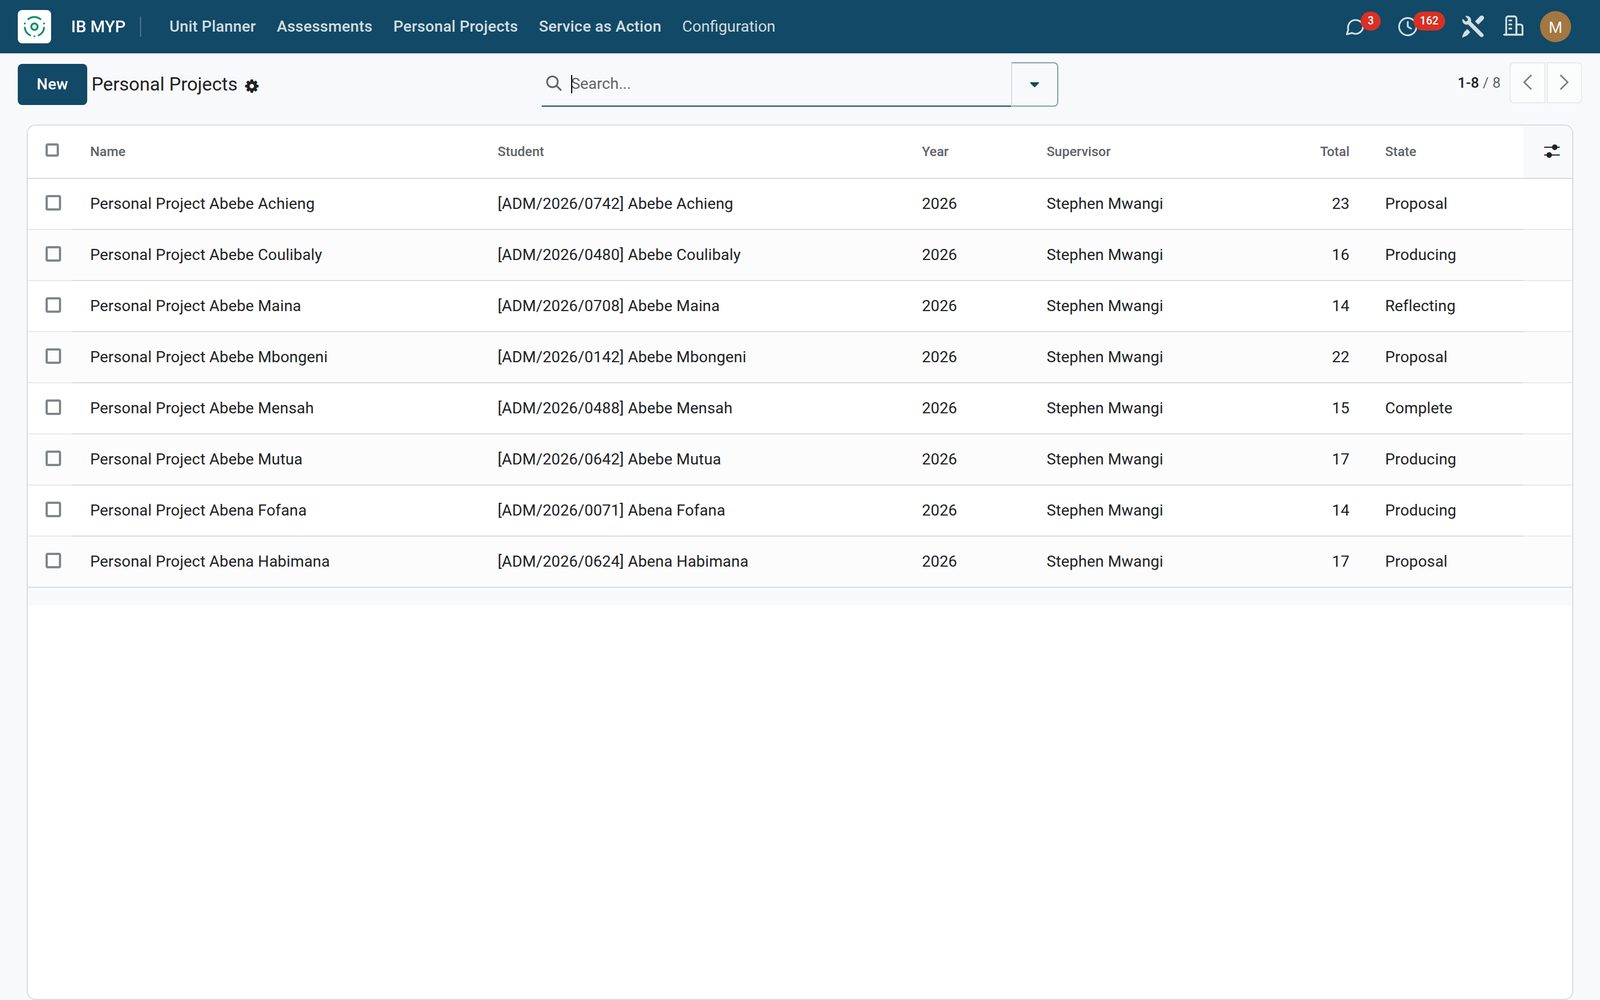Open the Personal Project Abena Fofana record

click(x=198, y=510)
